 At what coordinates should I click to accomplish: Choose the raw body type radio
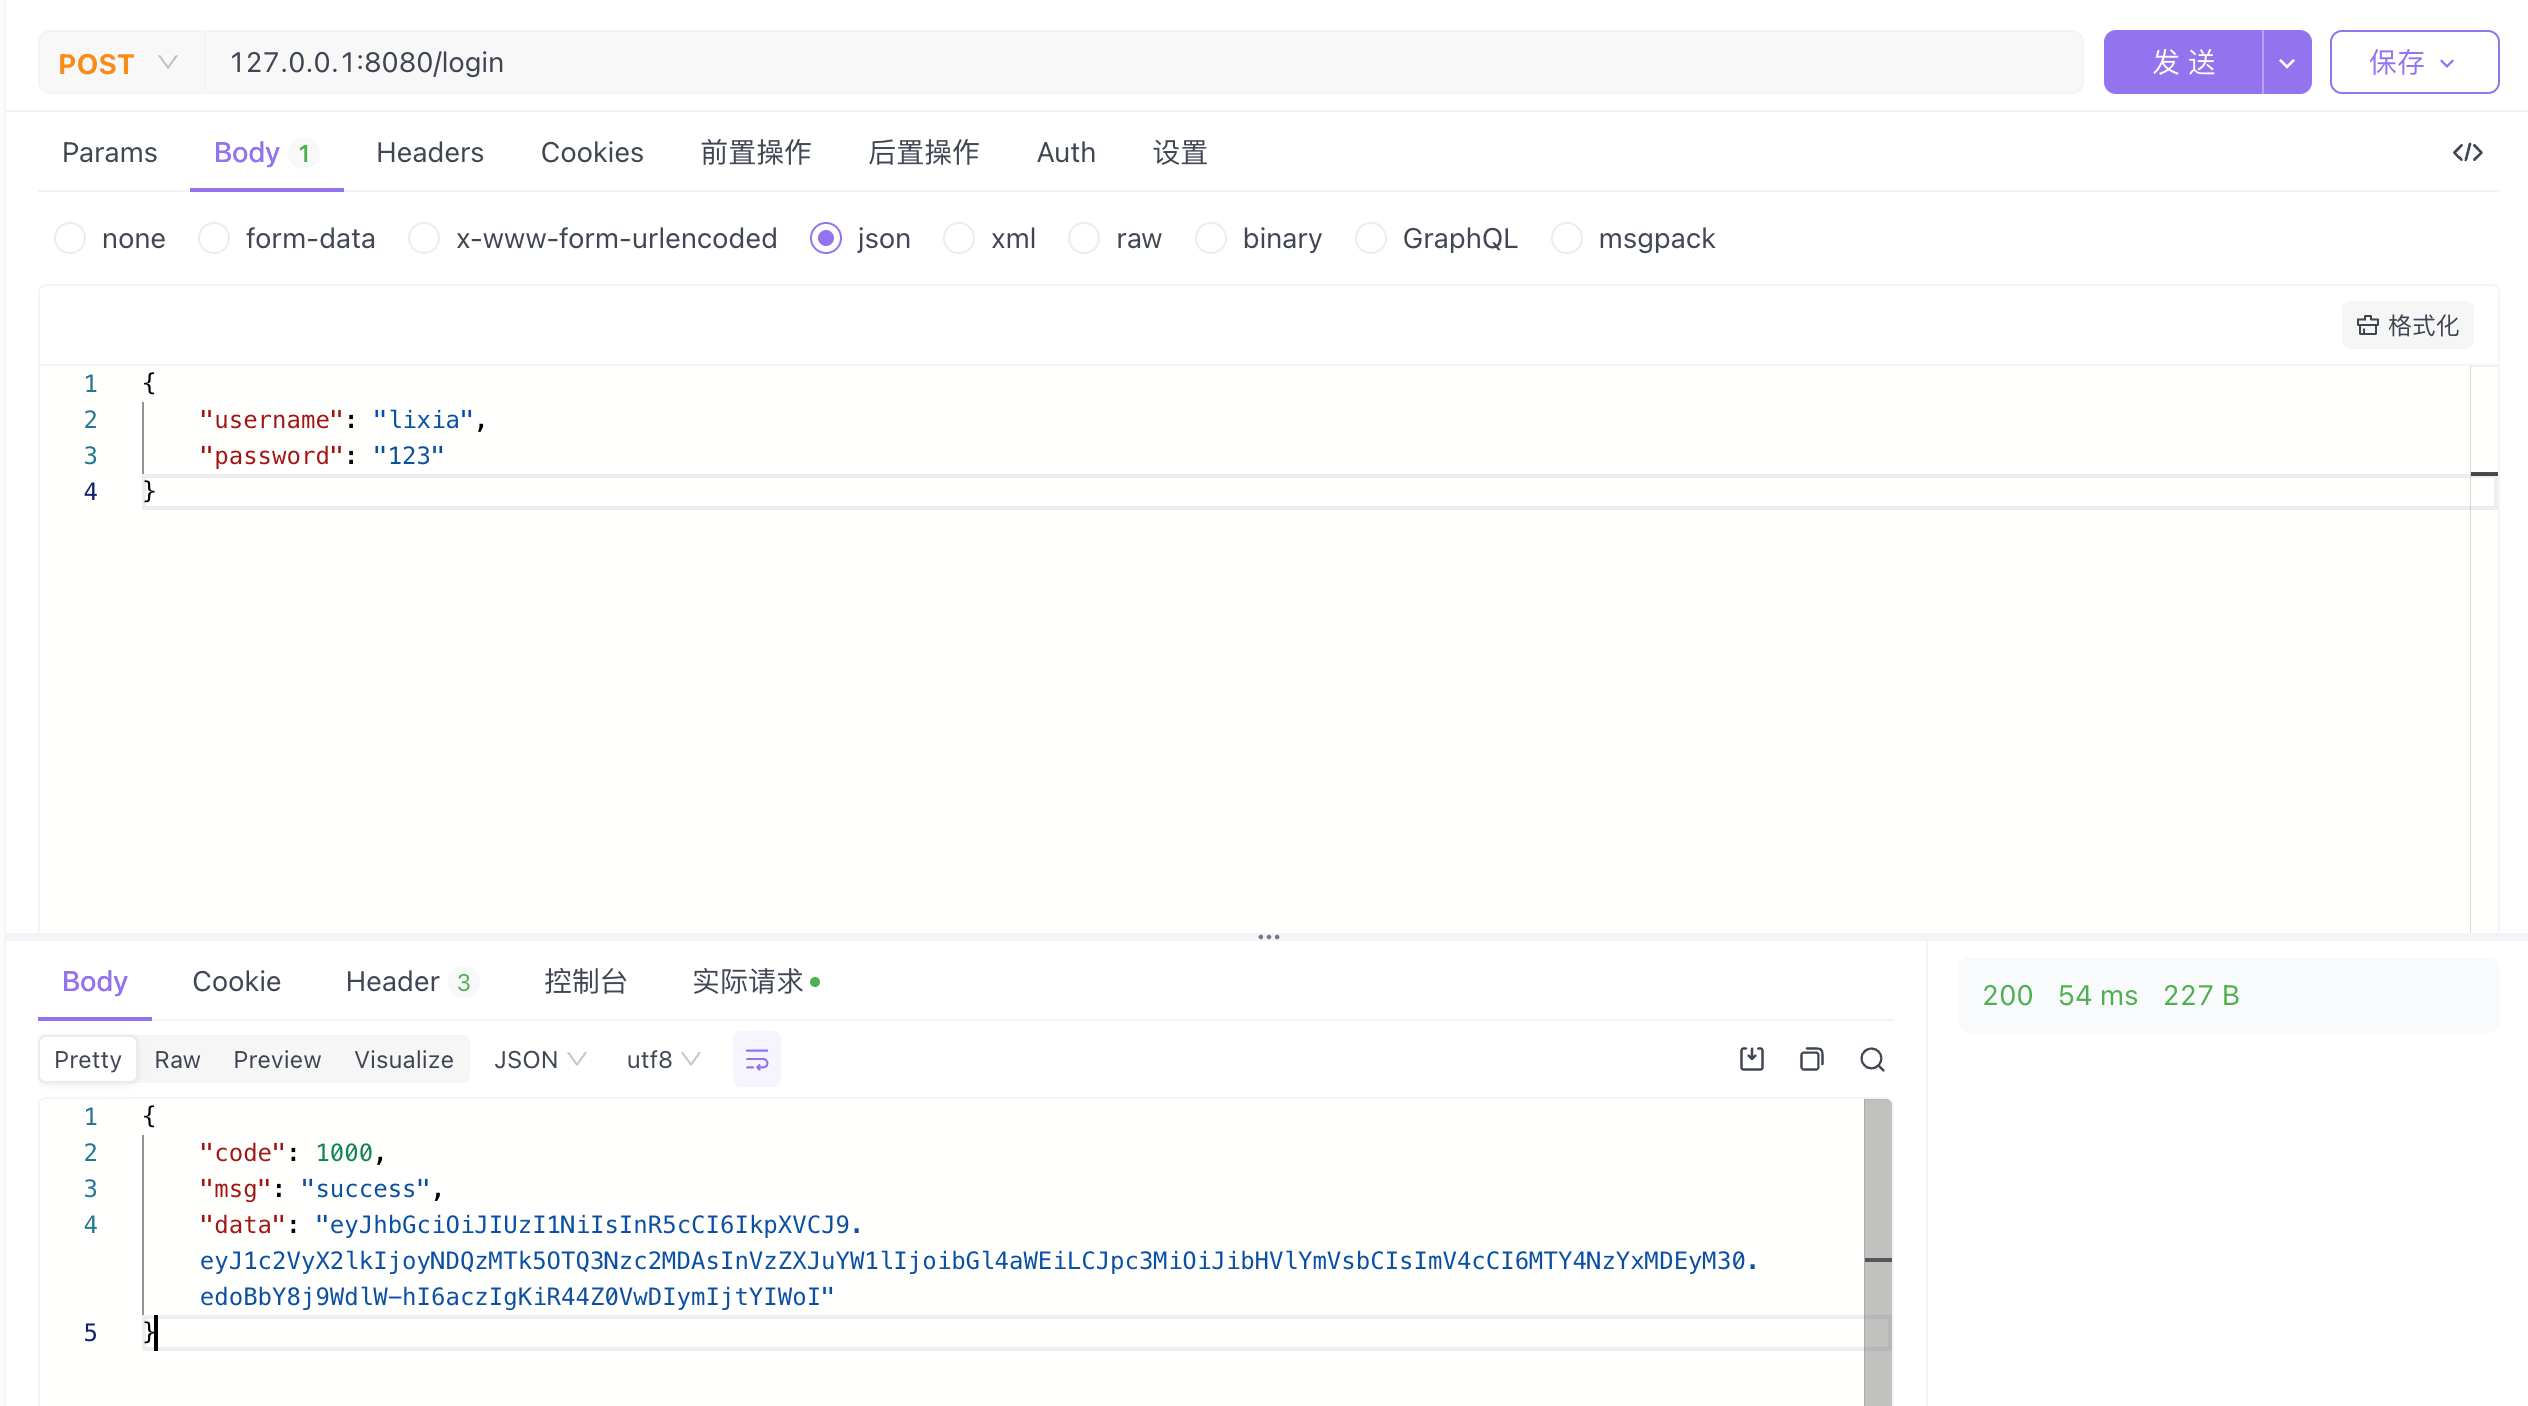tap(1084, 239)
